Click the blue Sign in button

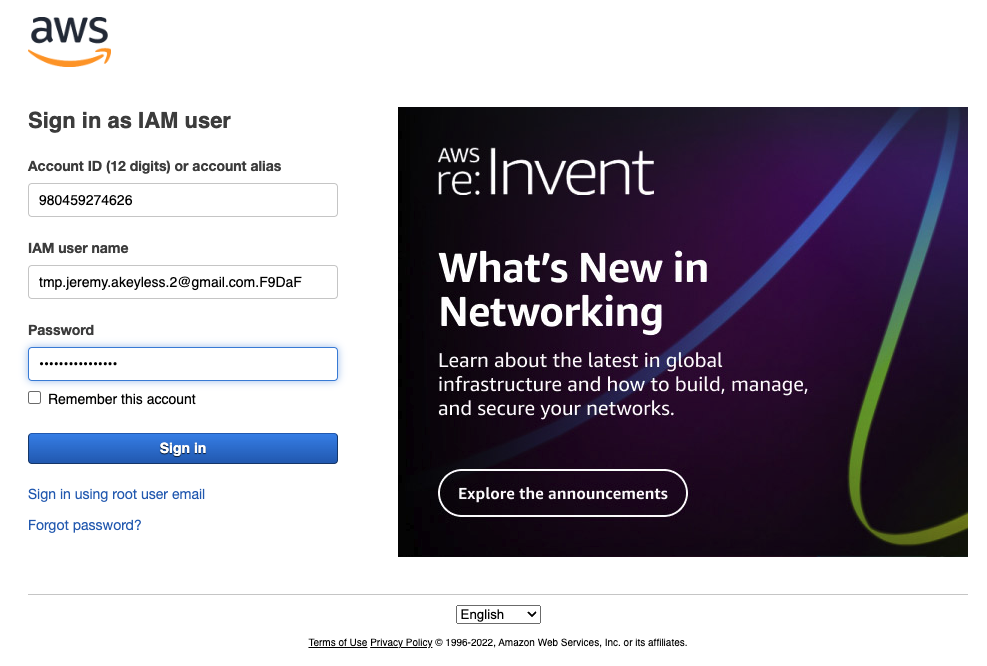[183, 448]
